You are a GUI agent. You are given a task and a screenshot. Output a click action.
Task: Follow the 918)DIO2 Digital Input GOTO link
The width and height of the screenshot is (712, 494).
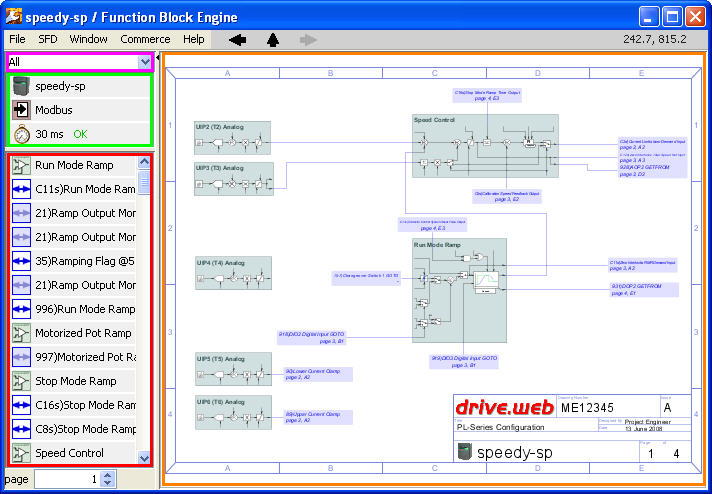[312, 337]
